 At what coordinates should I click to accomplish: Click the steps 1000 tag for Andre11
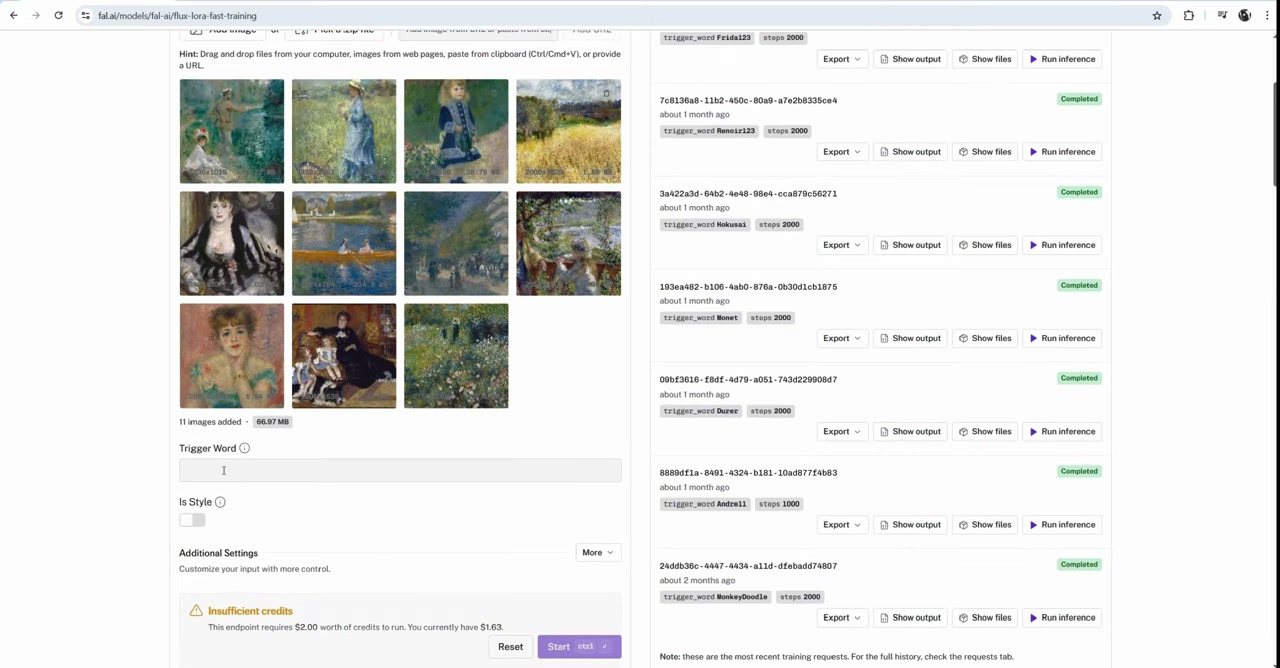pyautogui.click(x=778, y=504)
